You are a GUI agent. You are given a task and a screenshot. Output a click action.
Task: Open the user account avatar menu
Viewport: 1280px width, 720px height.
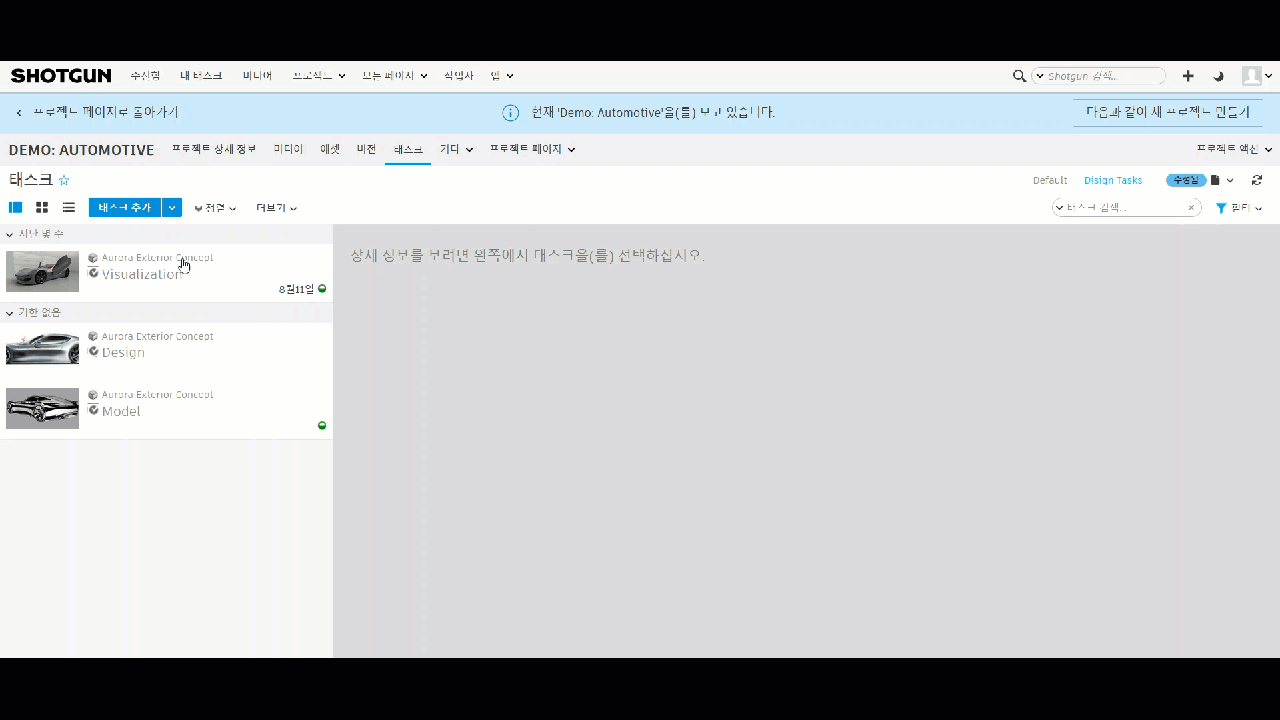(1253, 75)
